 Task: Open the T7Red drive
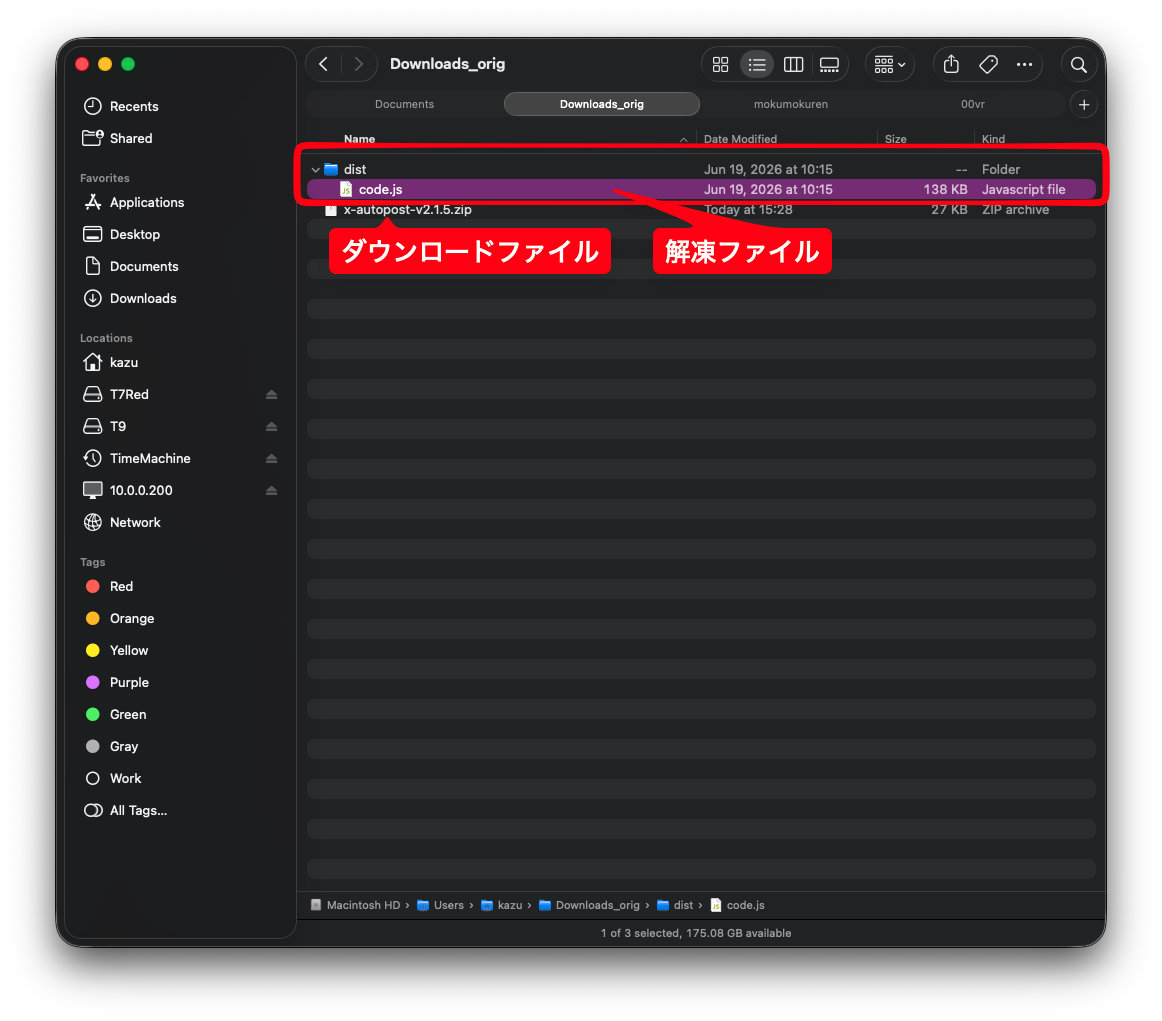(x=129, y=394)
